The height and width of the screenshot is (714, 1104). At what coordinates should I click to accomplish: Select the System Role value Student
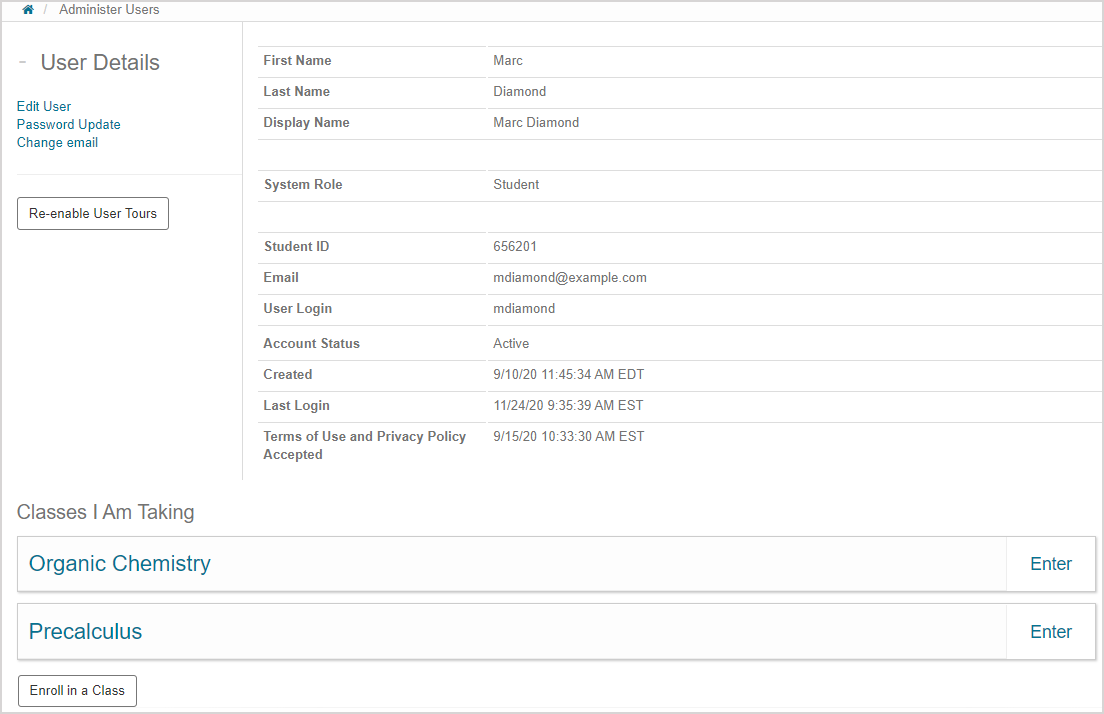coord(516,184)
